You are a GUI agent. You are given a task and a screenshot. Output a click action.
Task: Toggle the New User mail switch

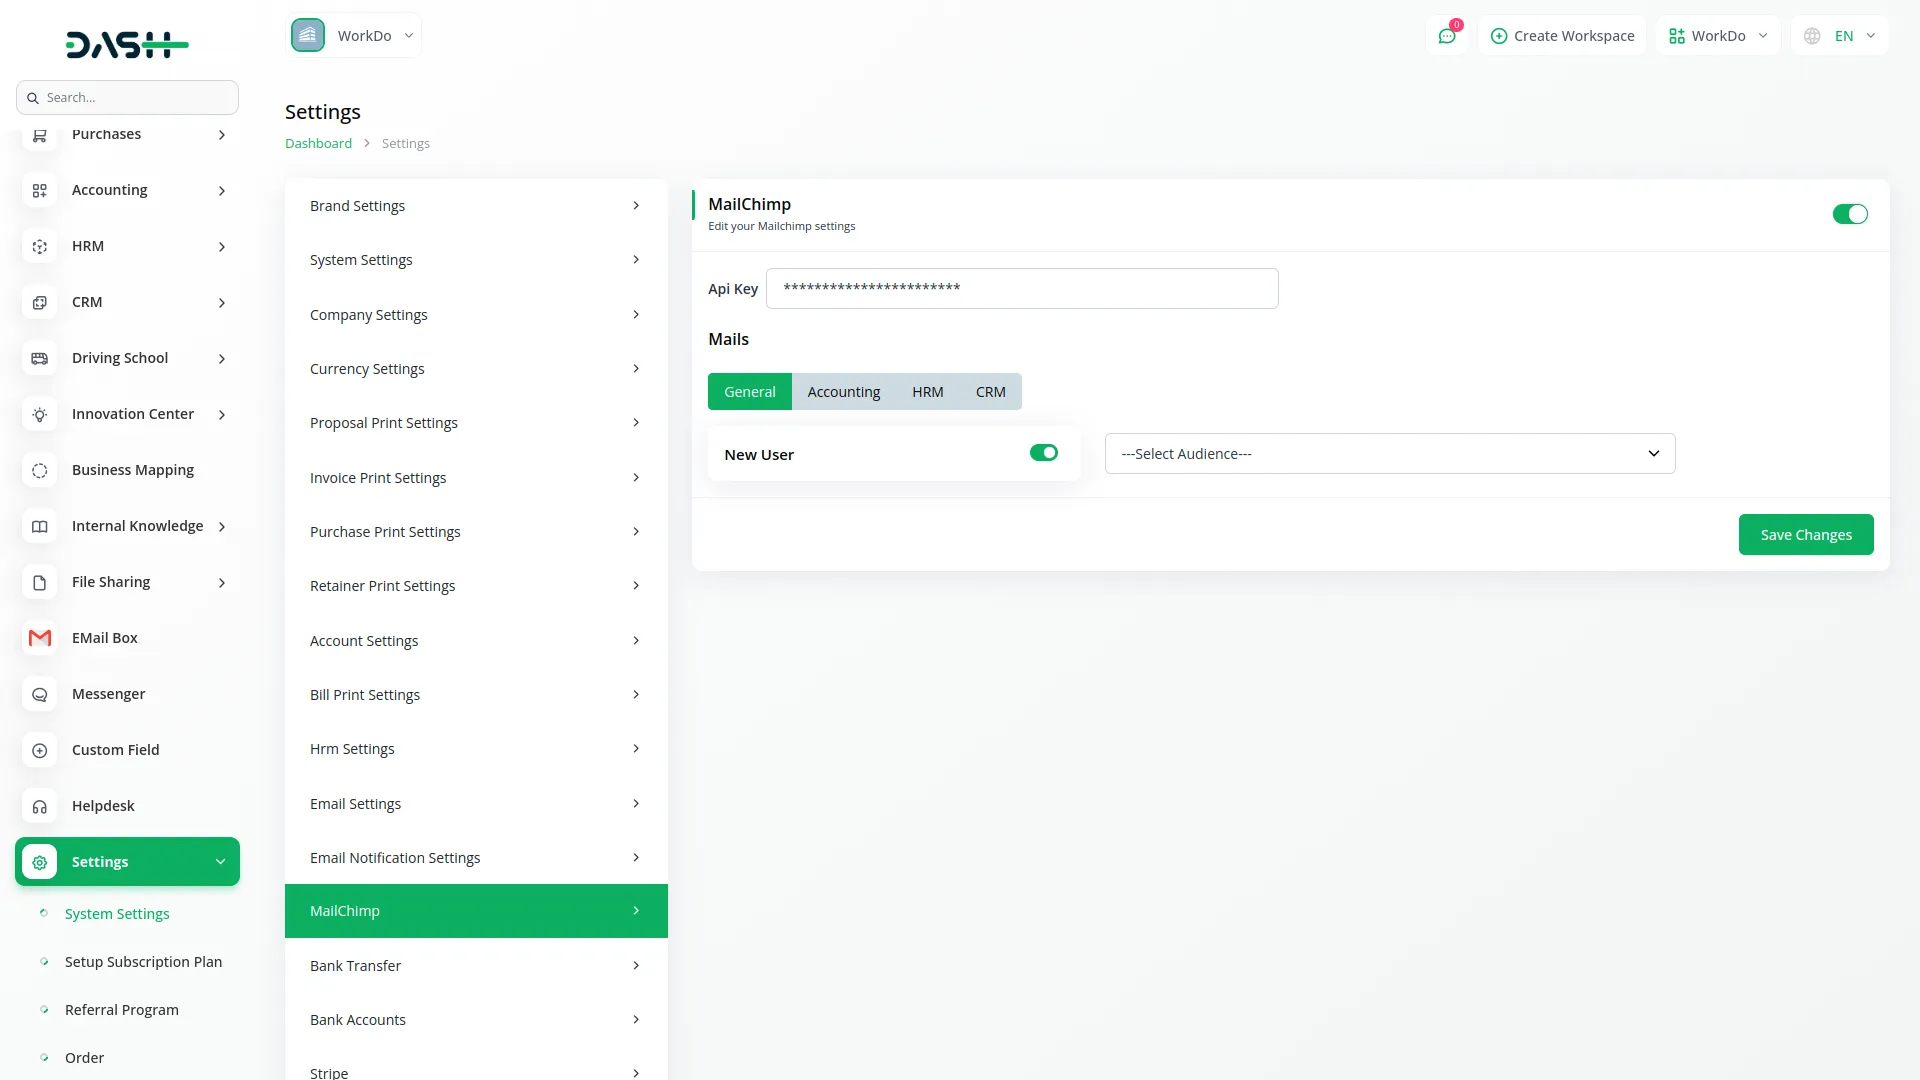[1043, 453]
